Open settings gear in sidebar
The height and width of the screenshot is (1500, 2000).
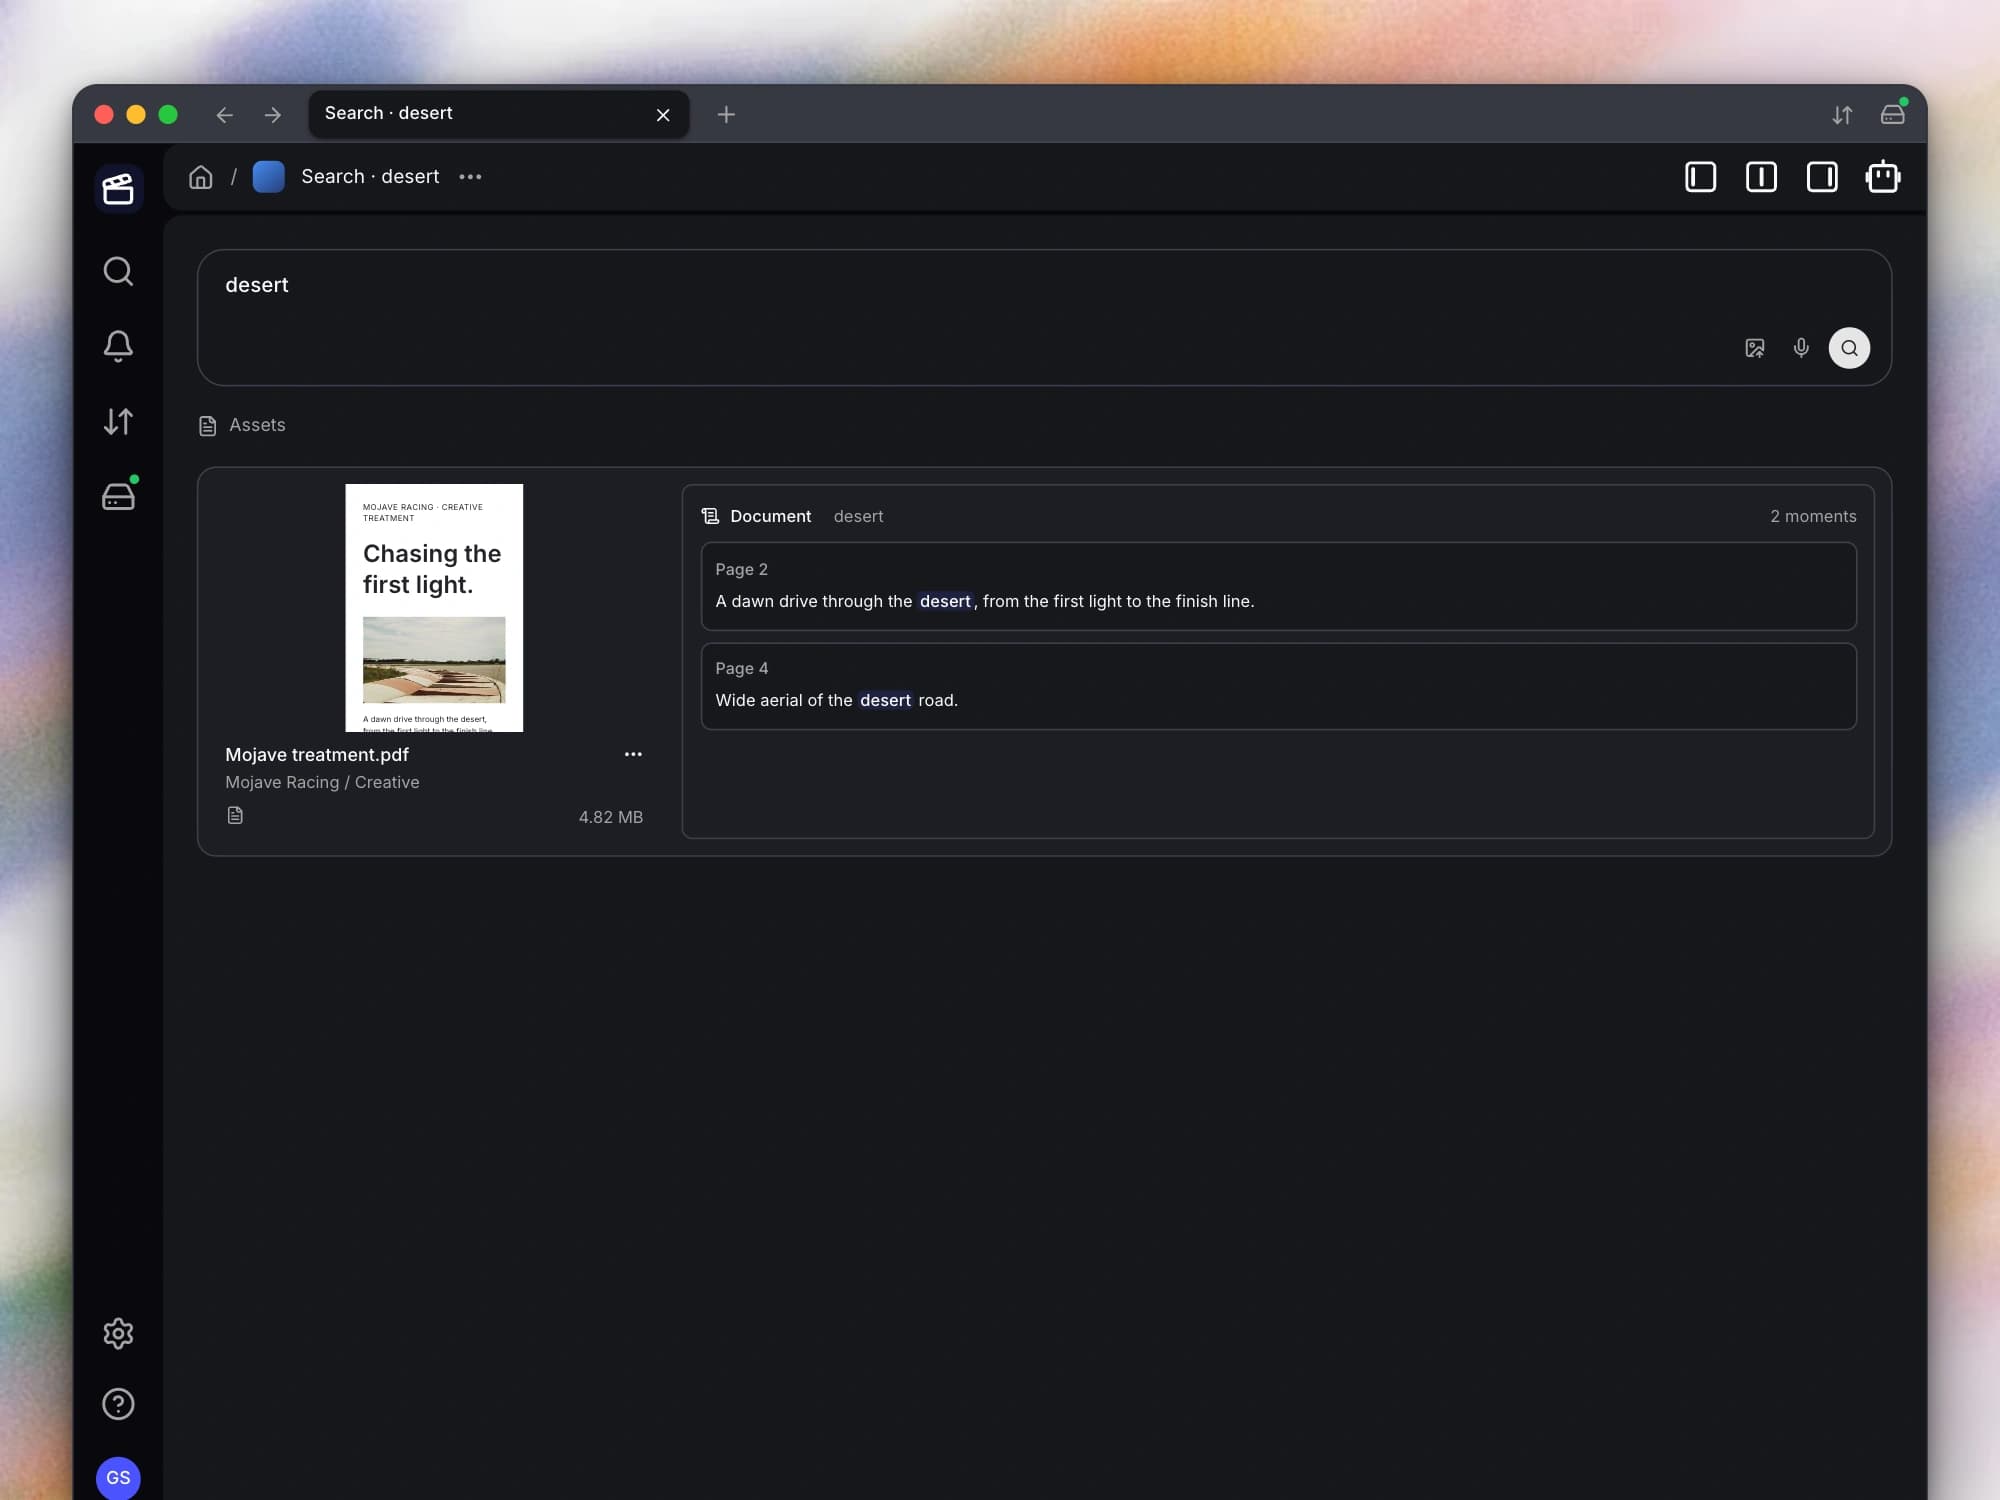pos(118,1333)
